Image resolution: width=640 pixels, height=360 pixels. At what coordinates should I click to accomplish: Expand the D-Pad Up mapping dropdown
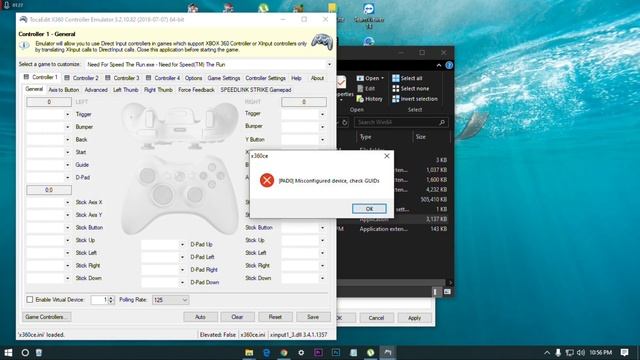(182, 244)
